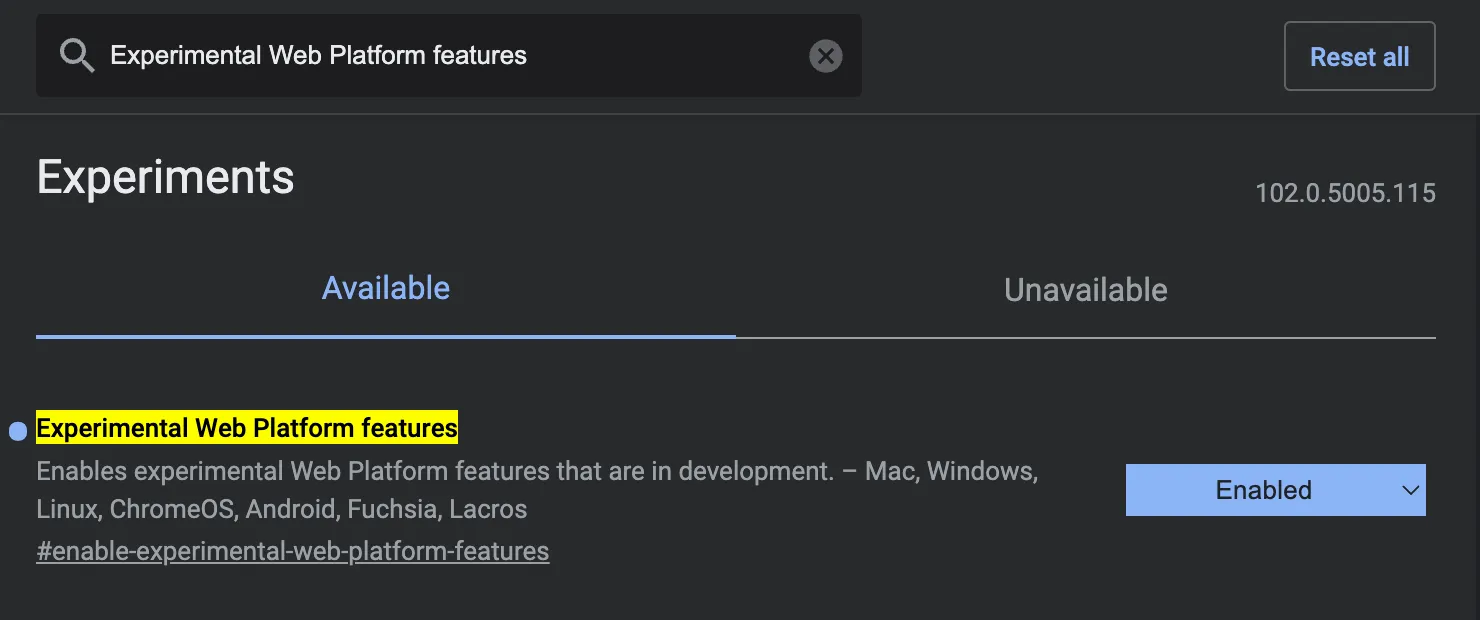Open the #enable-experimental-web-platform-features link
This screenshot has height=620, width=1480.
(x=292, y=551)
